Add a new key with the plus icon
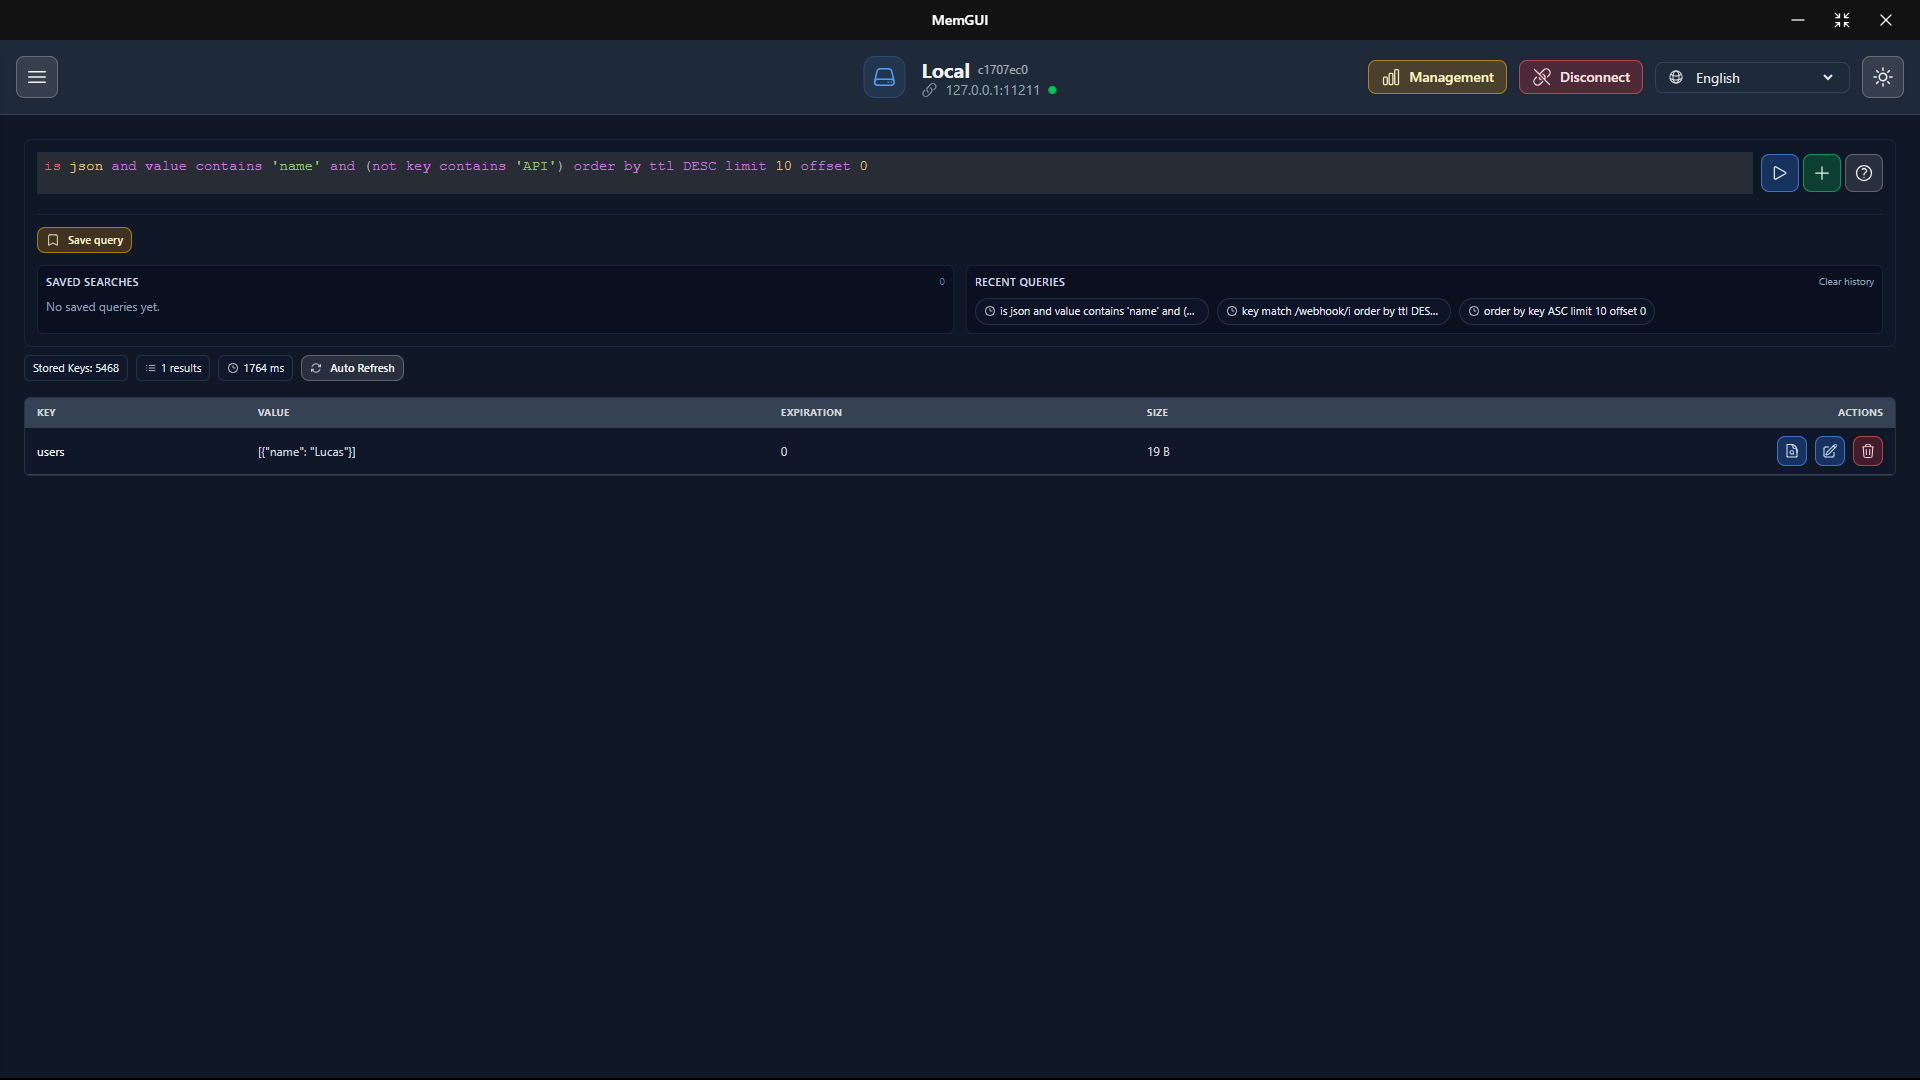1920x1080 pixels. coord(1821,173)
